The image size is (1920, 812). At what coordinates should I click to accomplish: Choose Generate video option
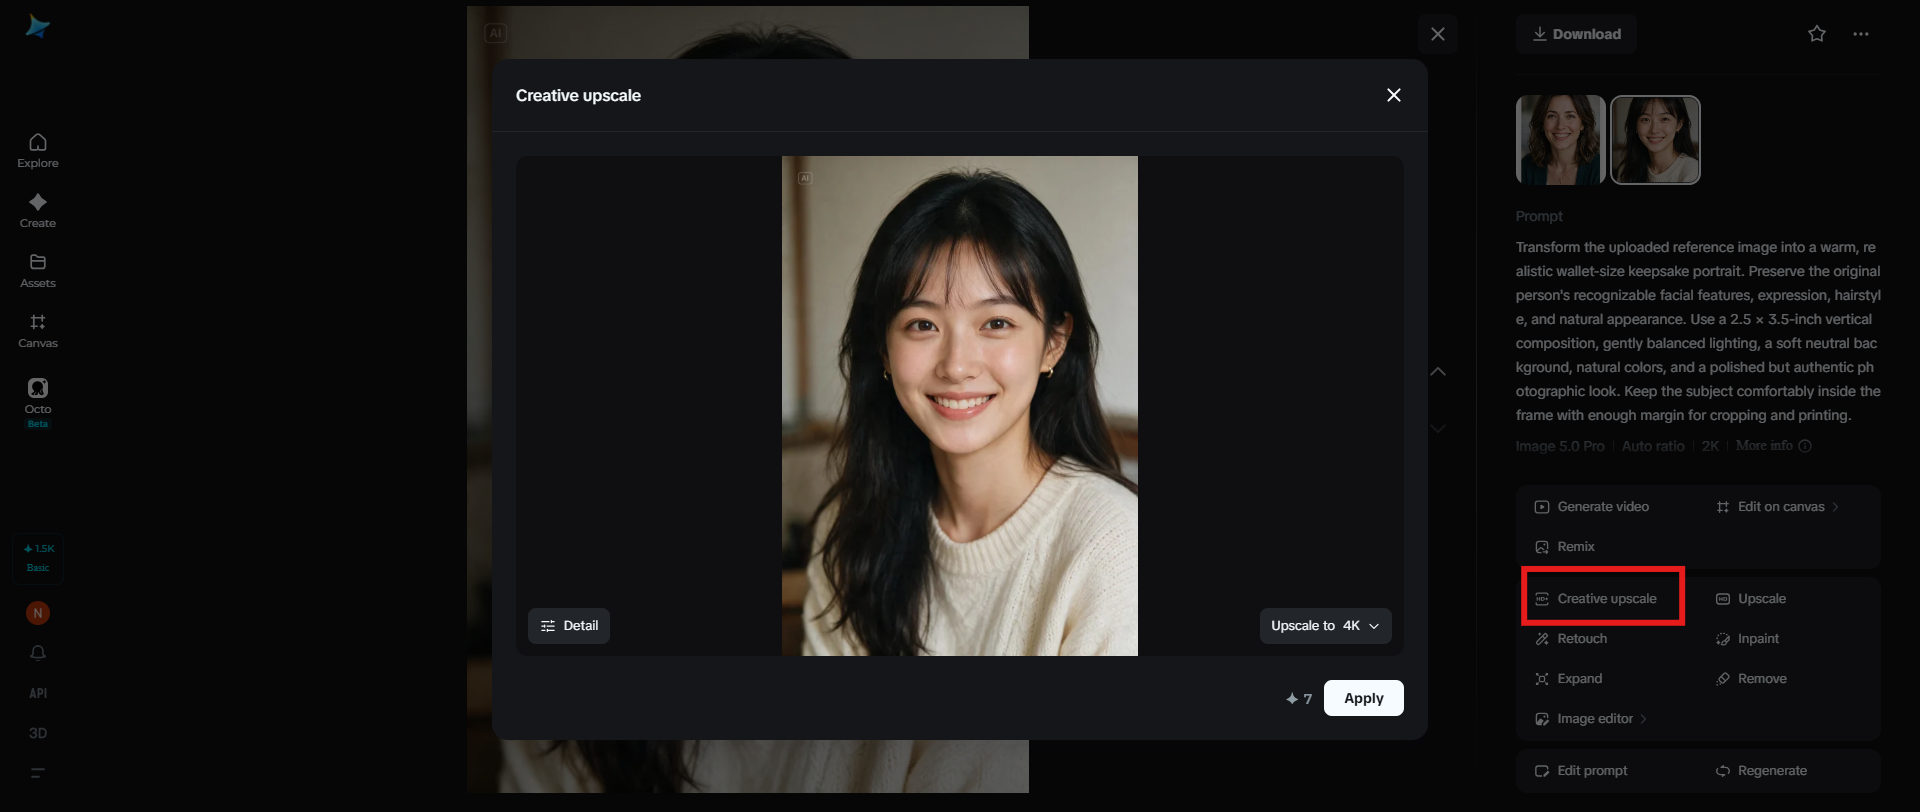pyautogui.click(x=1592, y=507)
